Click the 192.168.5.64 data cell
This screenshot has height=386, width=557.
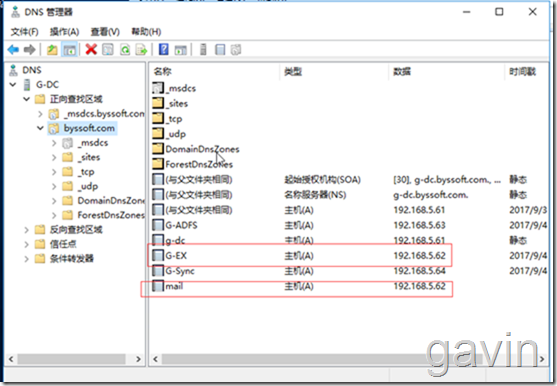click(x=419, y=271)
